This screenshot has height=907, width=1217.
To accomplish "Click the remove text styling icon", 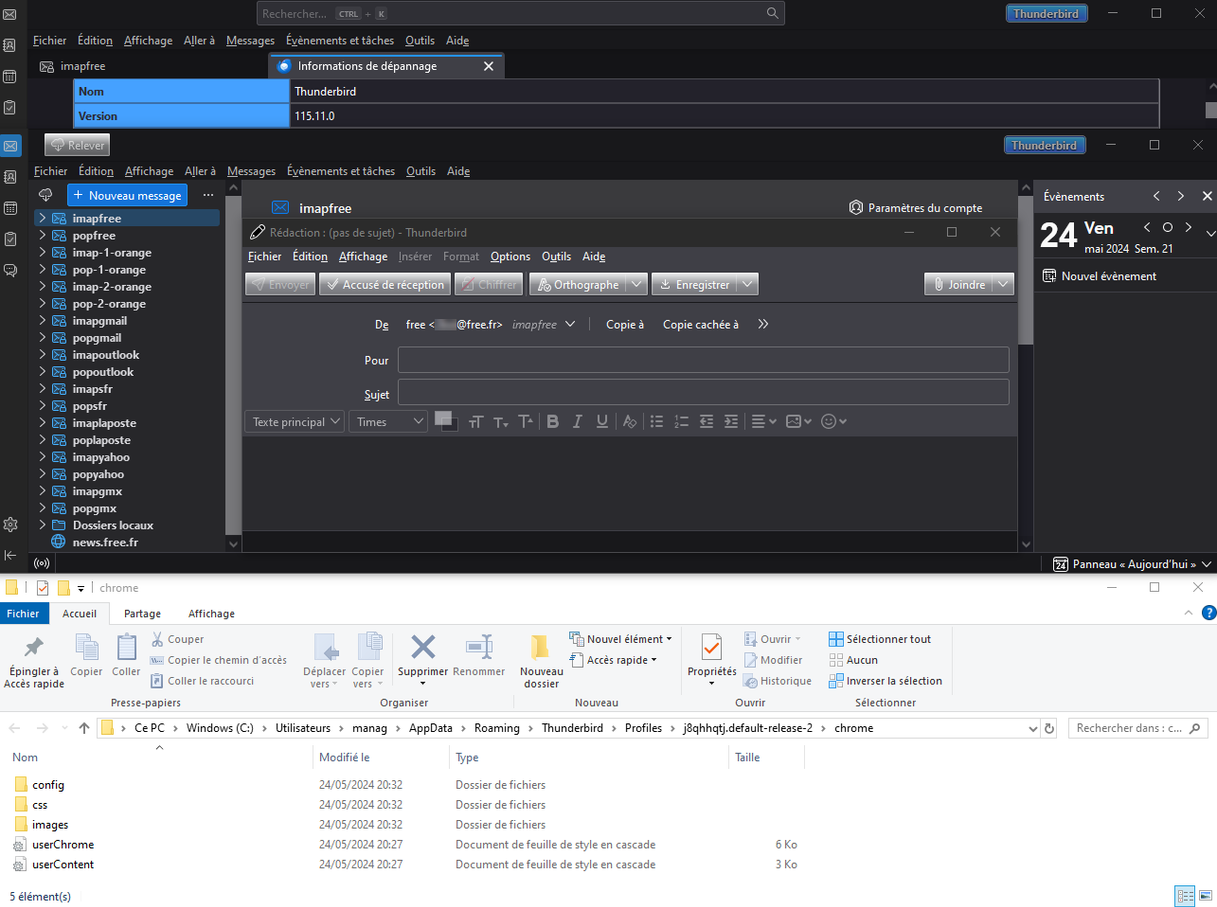I will [x=630, y=422].
